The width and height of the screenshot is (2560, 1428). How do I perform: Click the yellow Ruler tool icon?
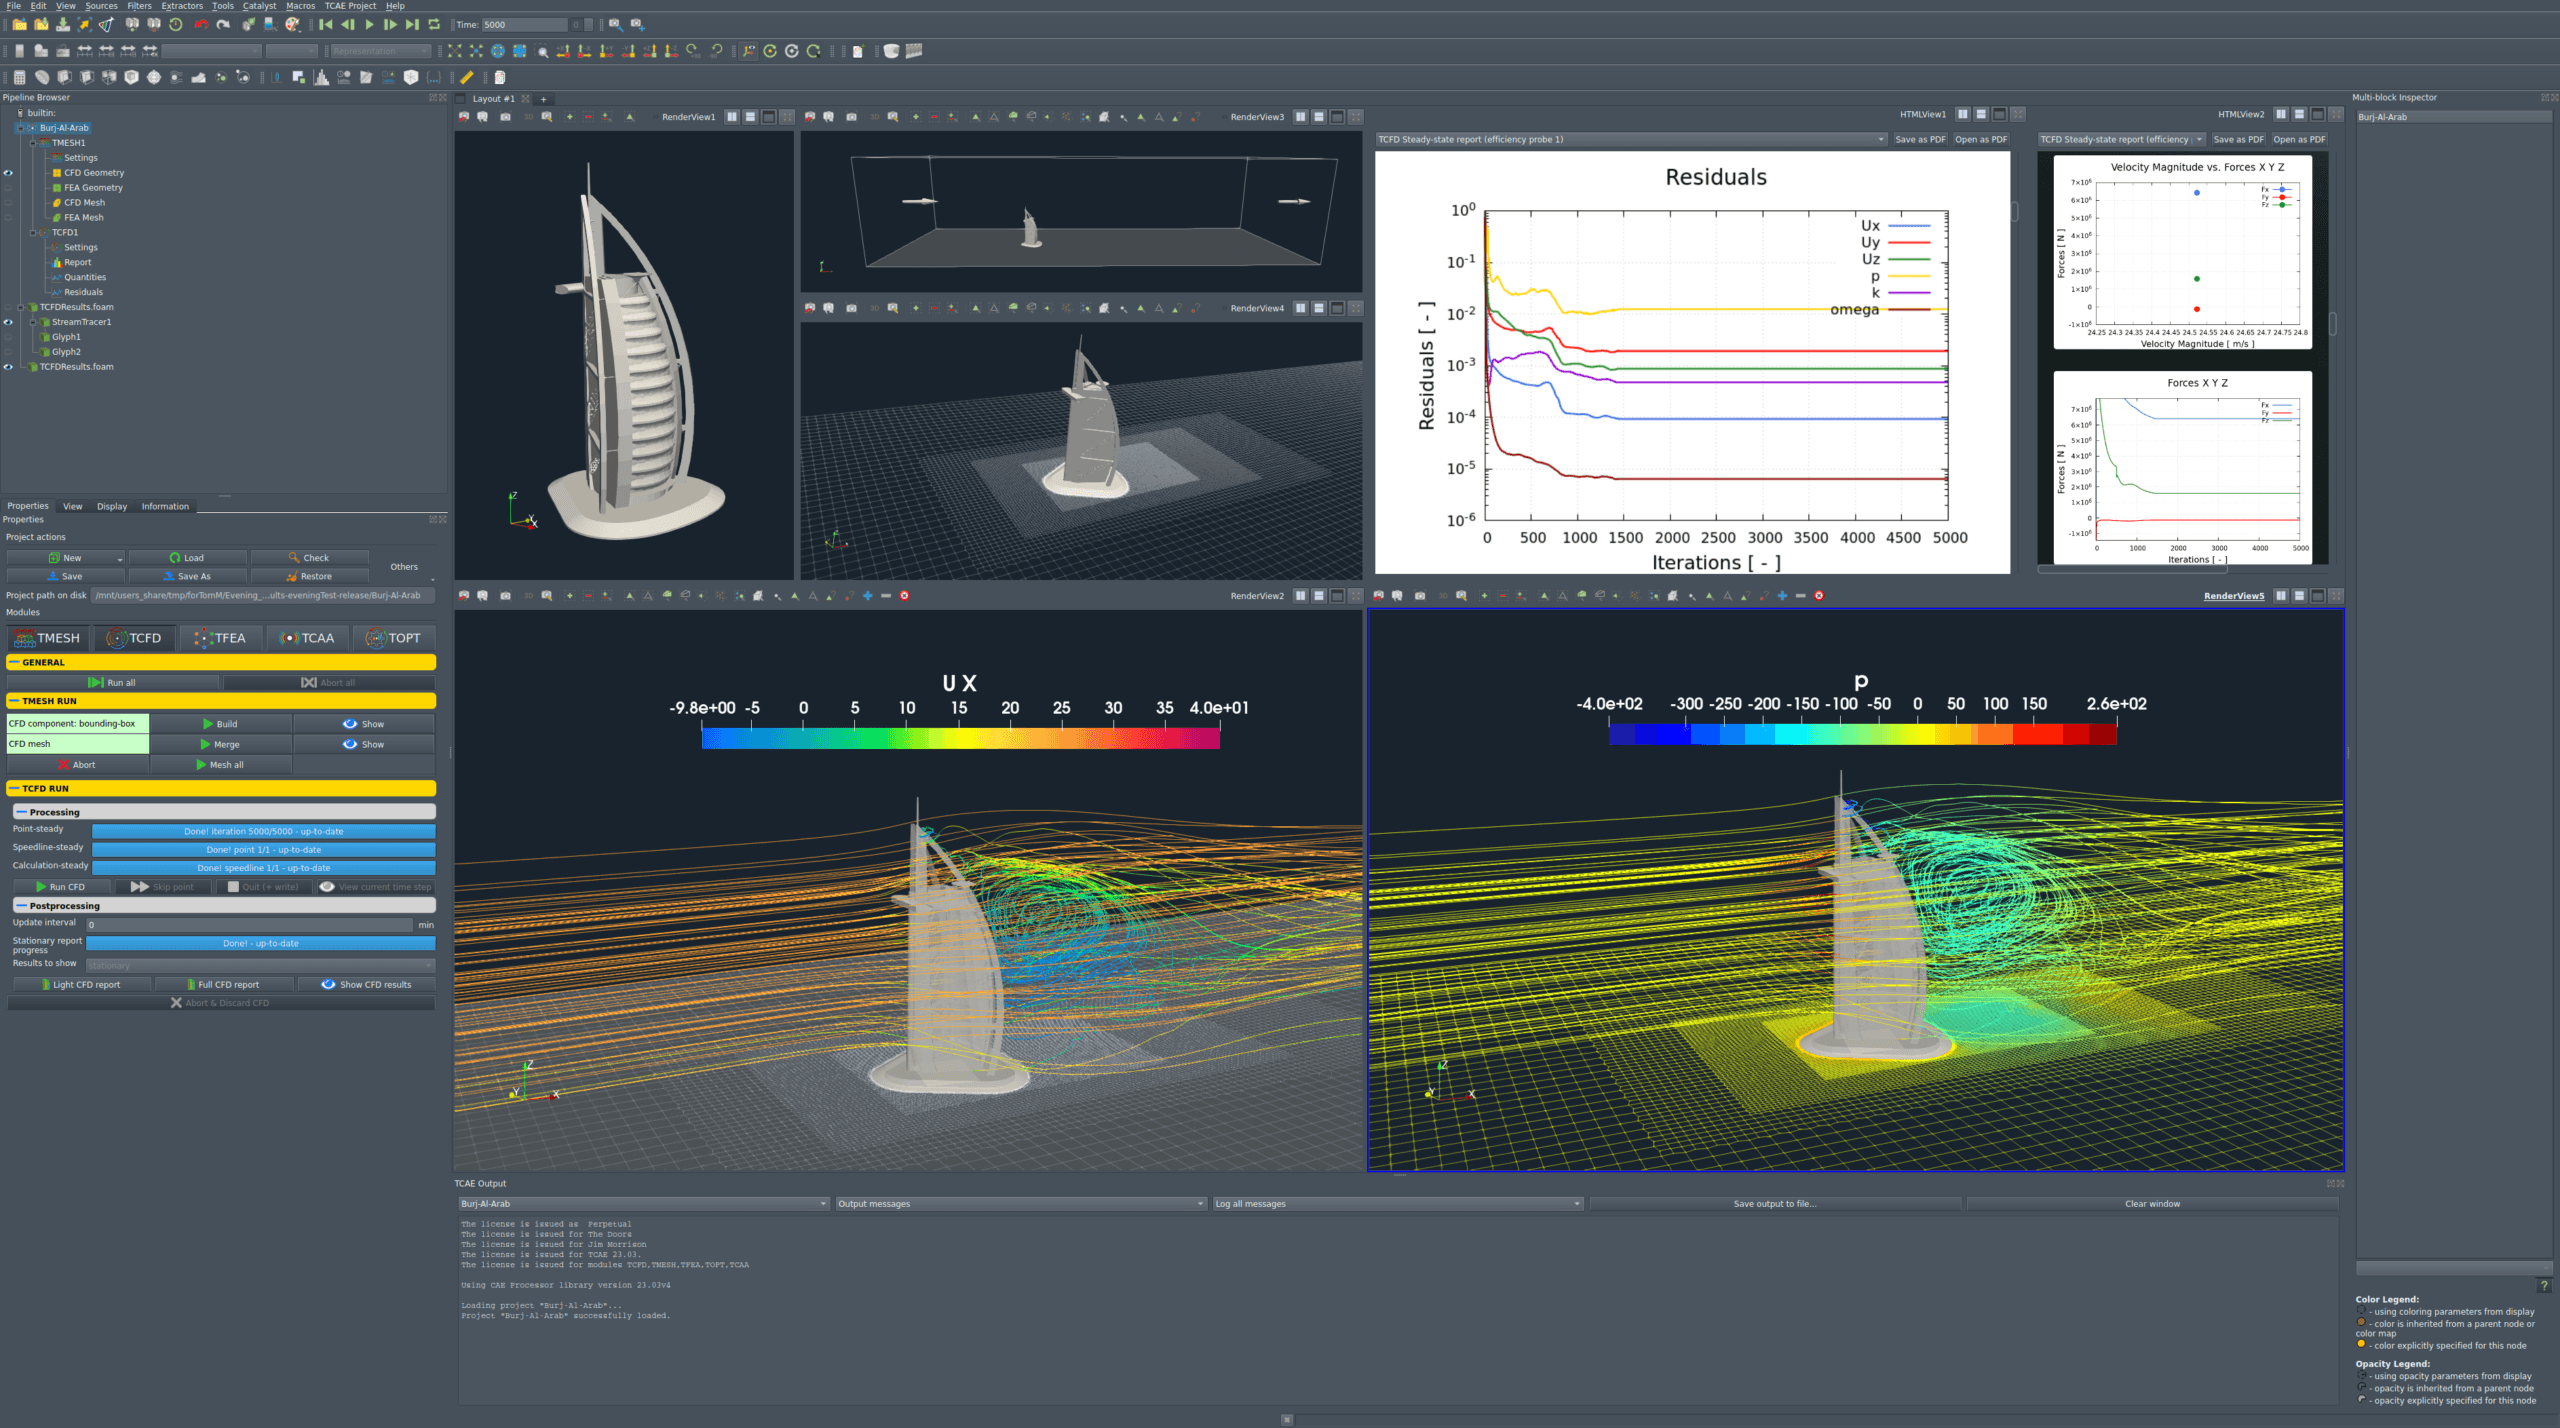click(x=466, y=77)
